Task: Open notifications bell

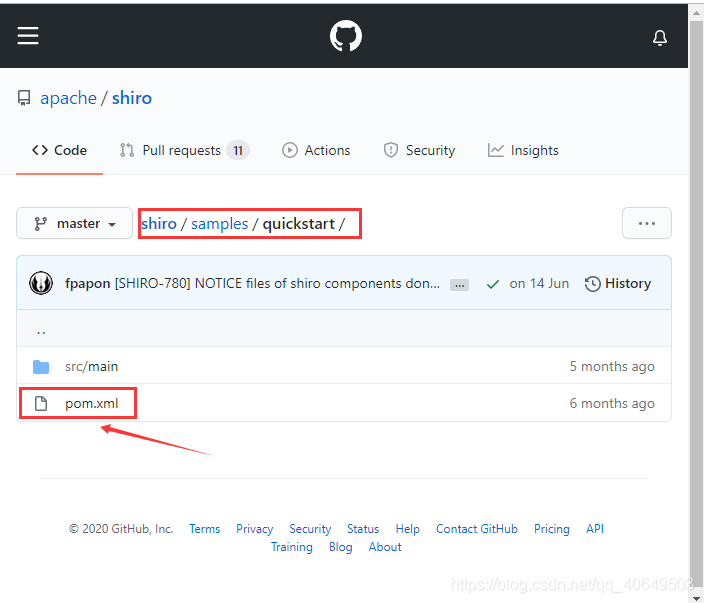Action: pos(660,38)
